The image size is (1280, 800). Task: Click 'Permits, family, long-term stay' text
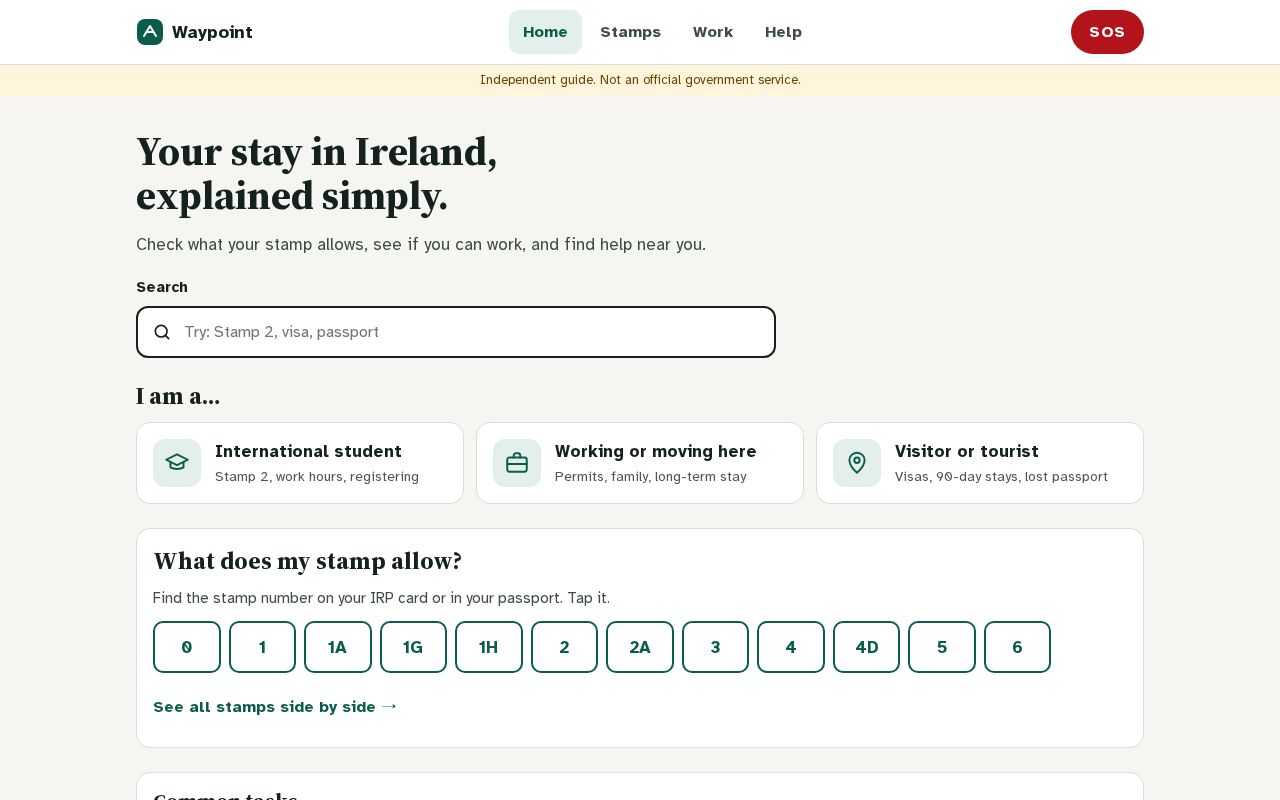coord(651,477)
